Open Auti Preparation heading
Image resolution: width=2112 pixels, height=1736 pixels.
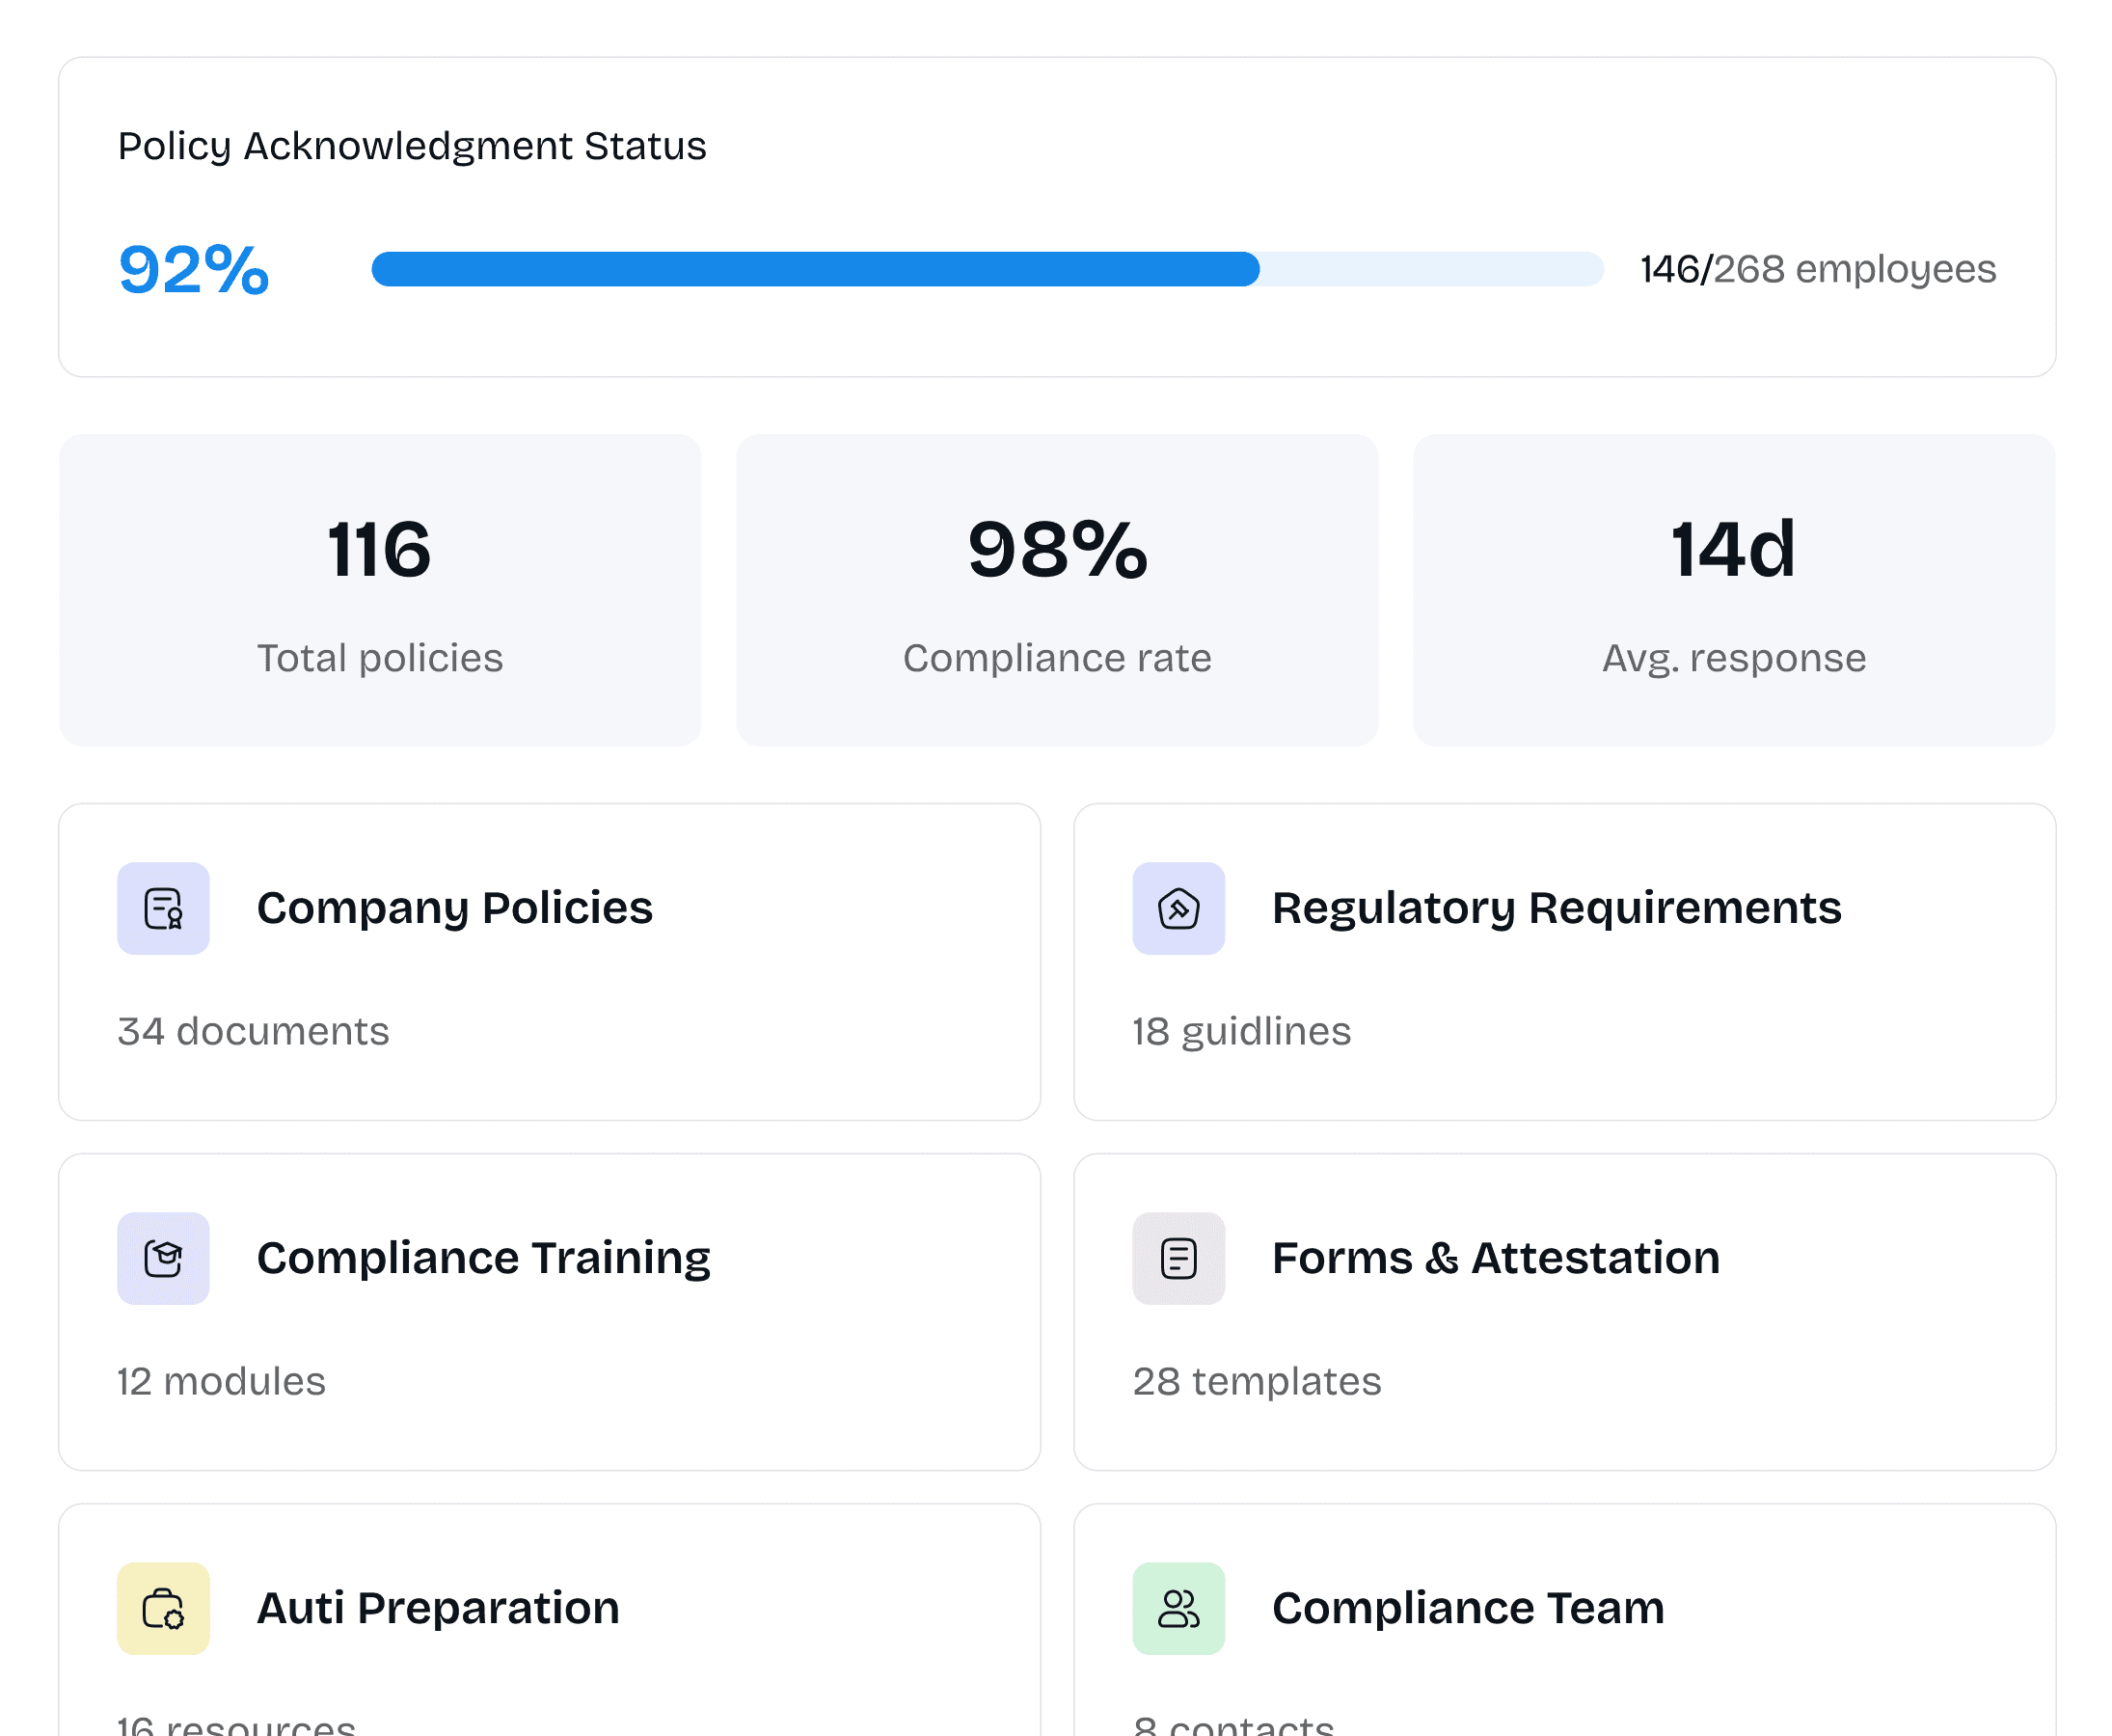438,1608
